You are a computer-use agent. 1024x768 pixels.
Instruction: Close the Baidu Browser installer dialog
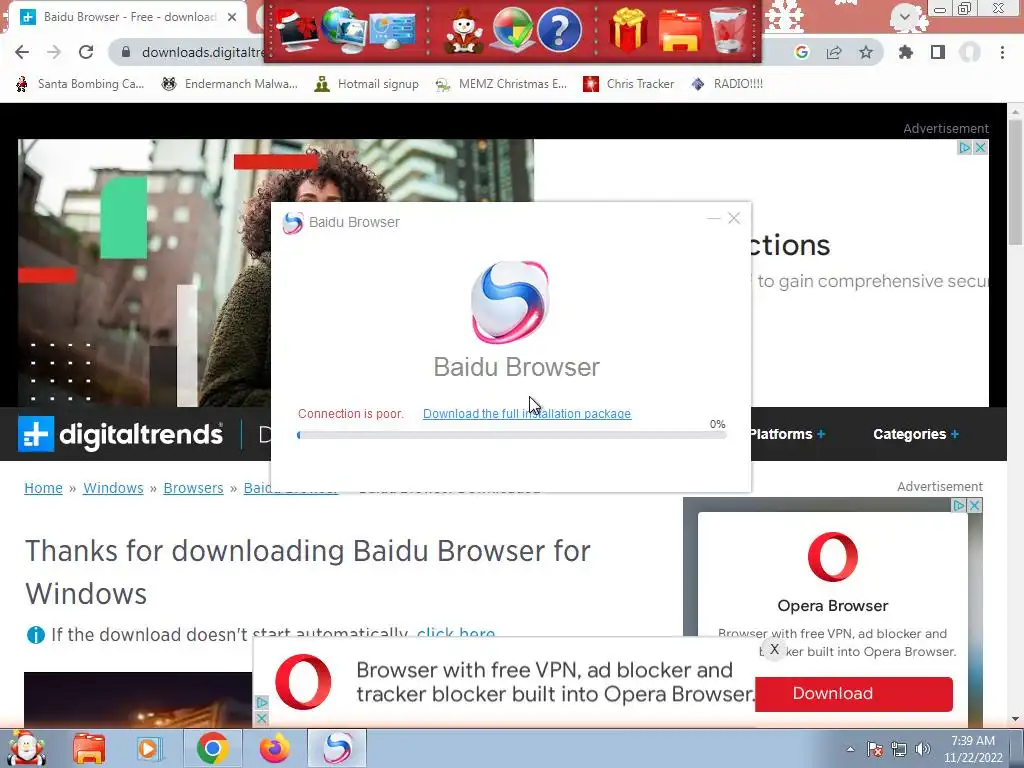(x=734, y=218)
